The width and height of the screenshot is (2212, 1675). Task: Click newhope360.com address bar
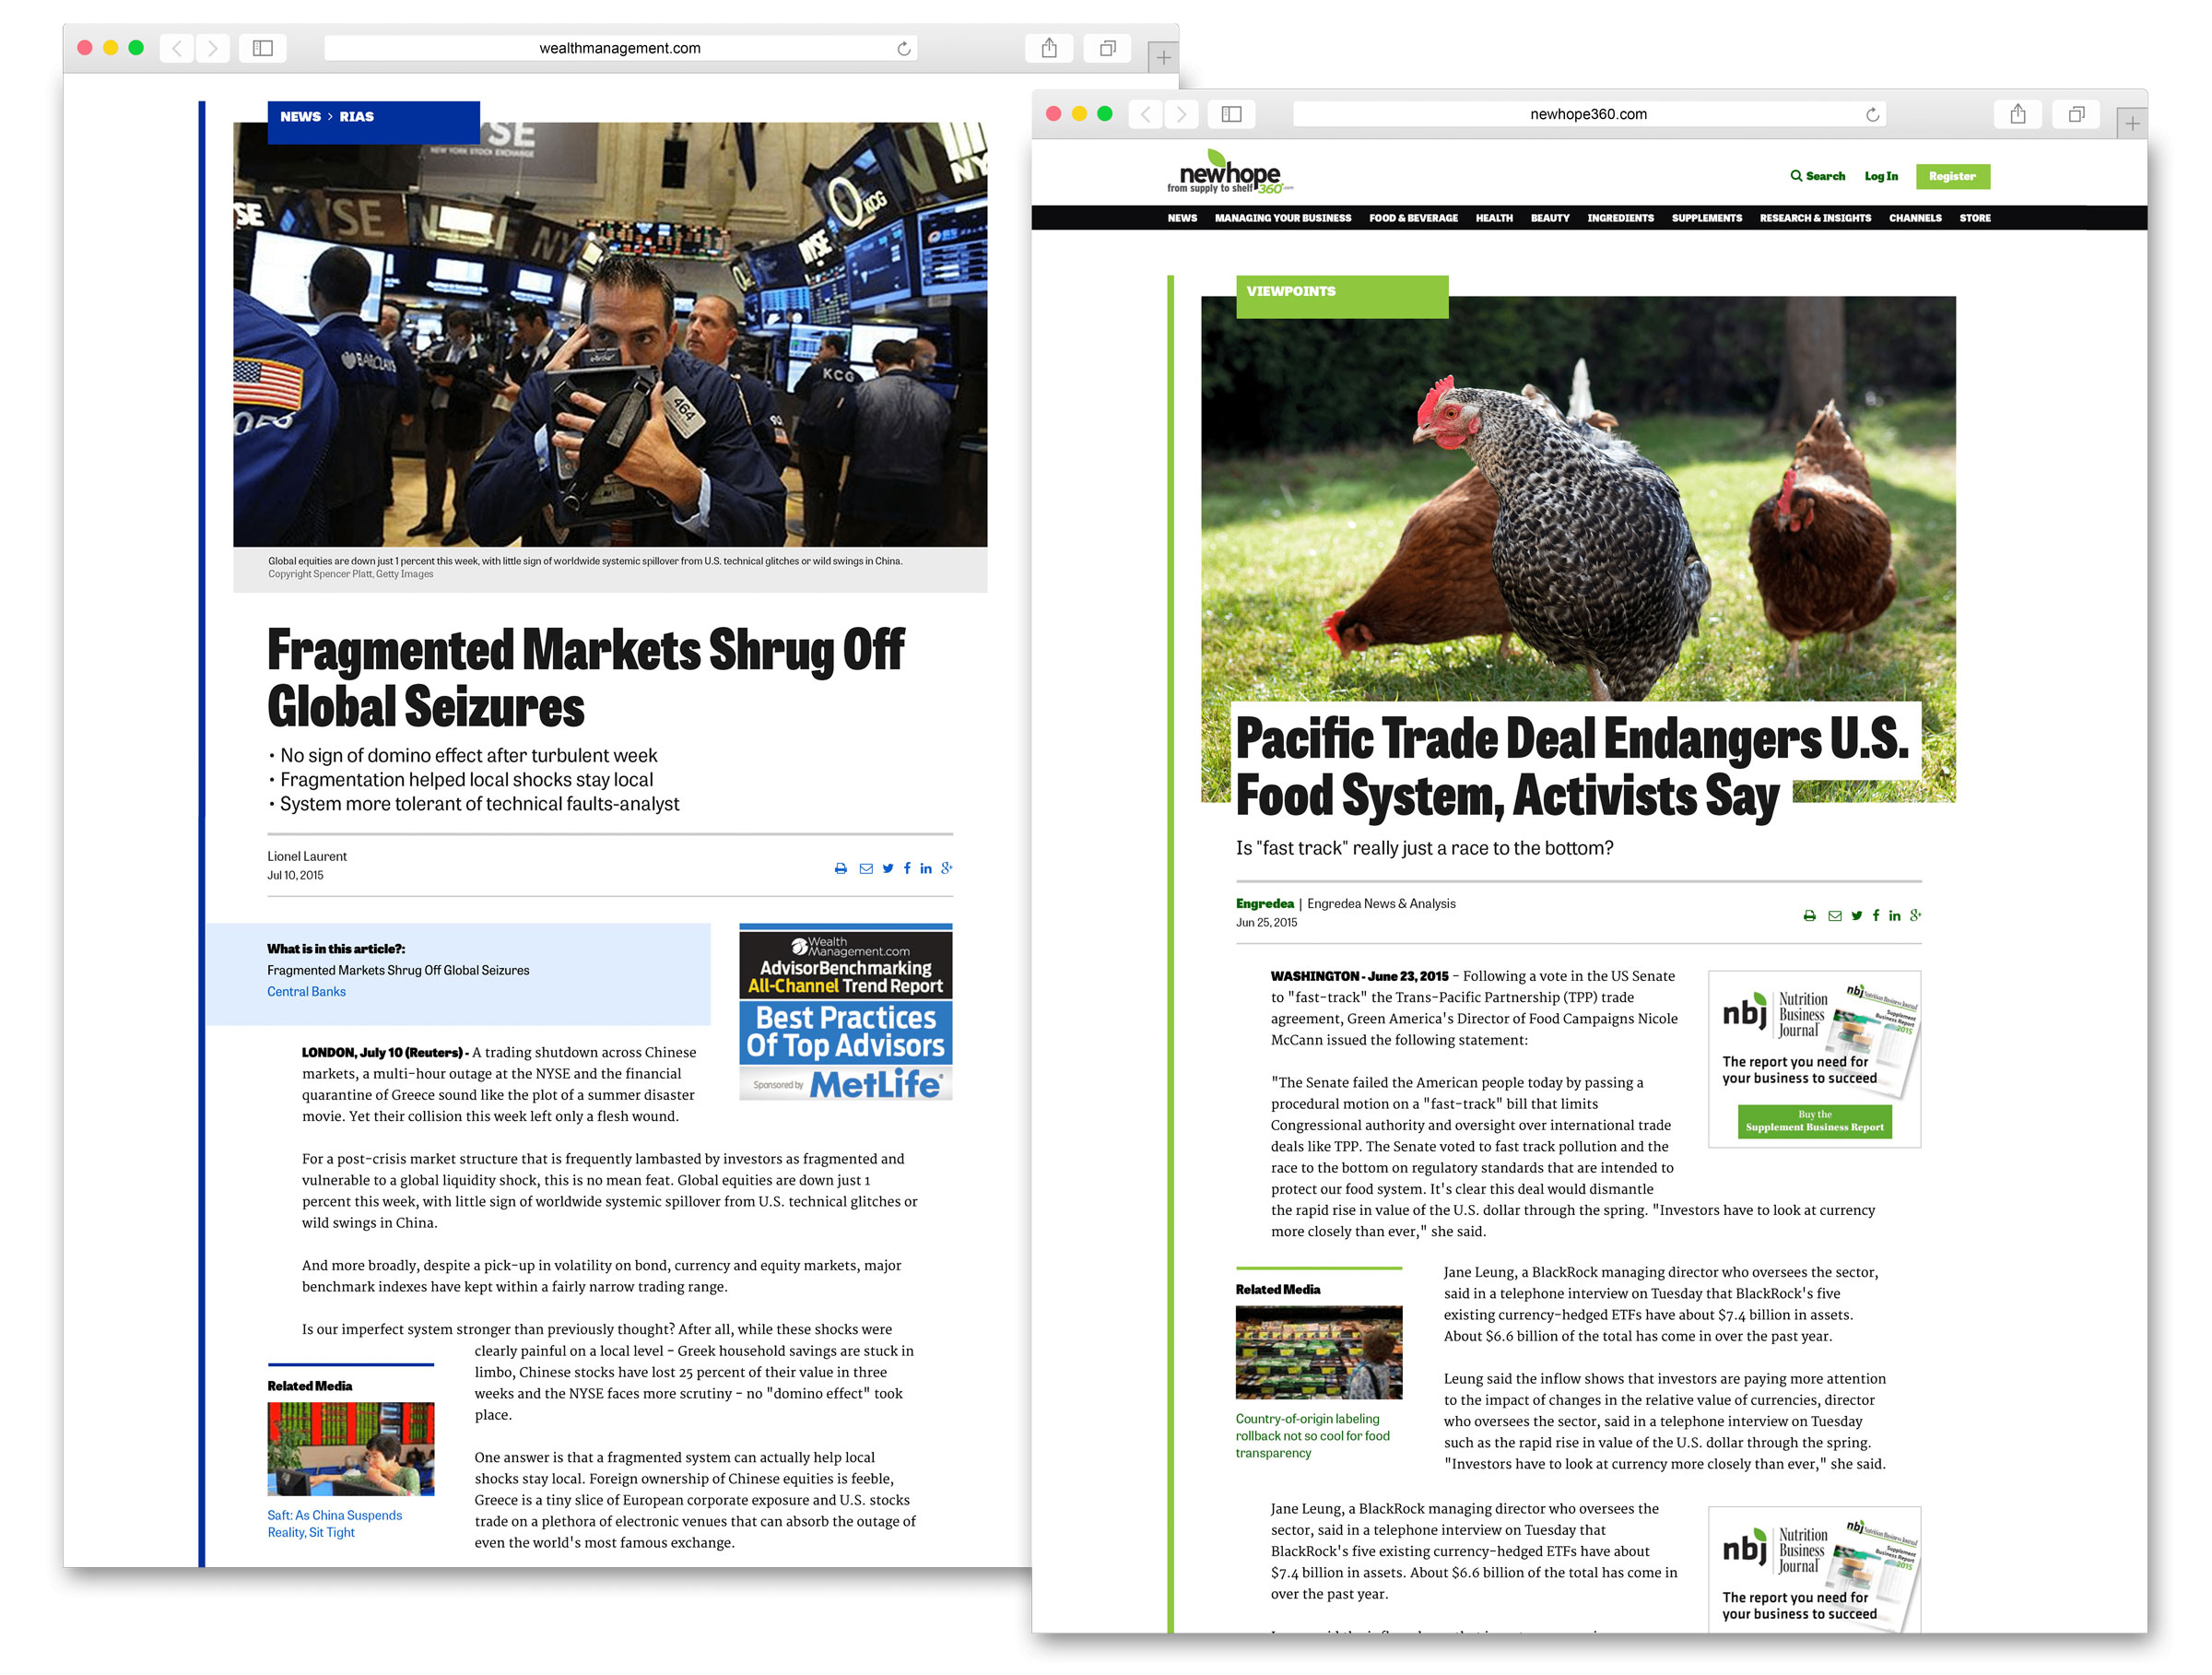[x=1589, y=114]
